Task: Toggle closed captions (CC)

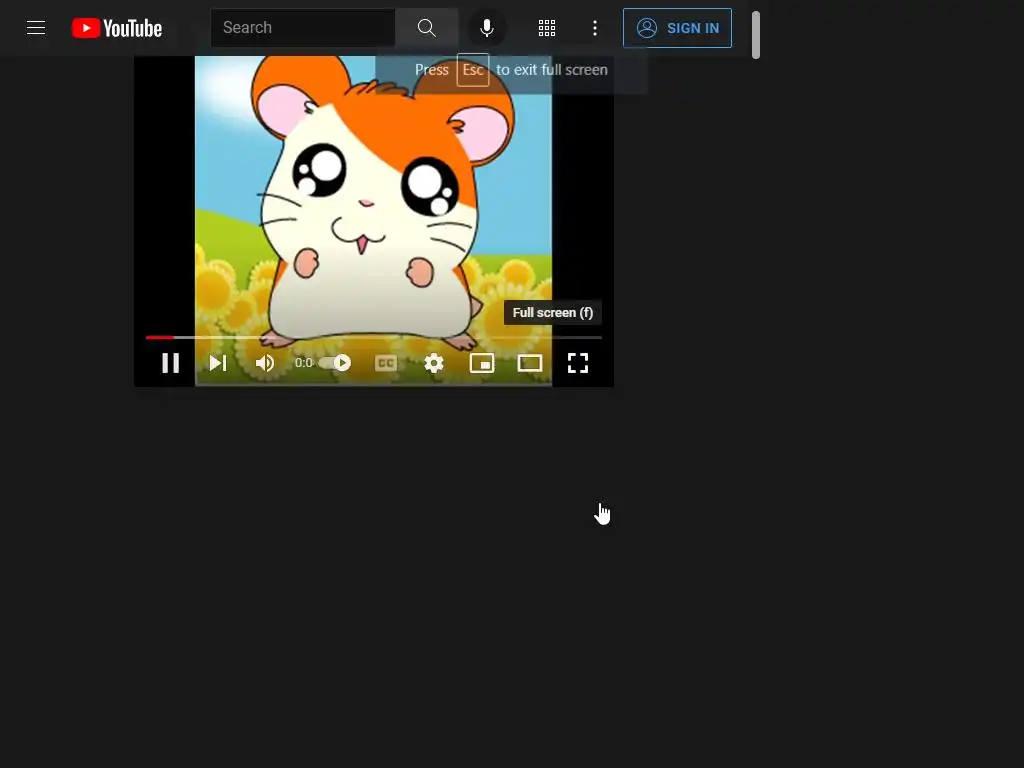Action: point(386,363)
